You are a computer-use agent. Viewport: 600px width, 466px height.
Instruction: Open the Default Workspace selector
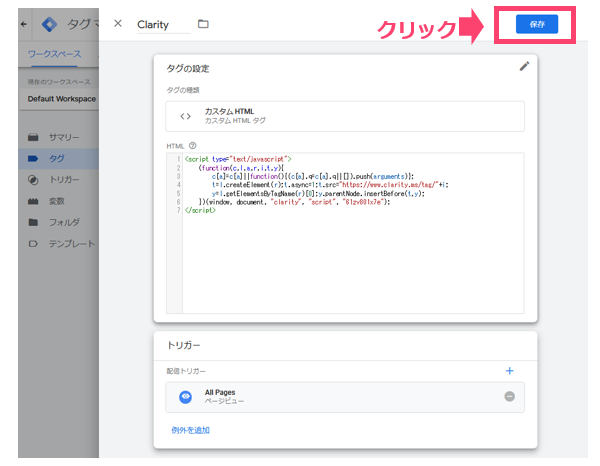coord(61,99)
